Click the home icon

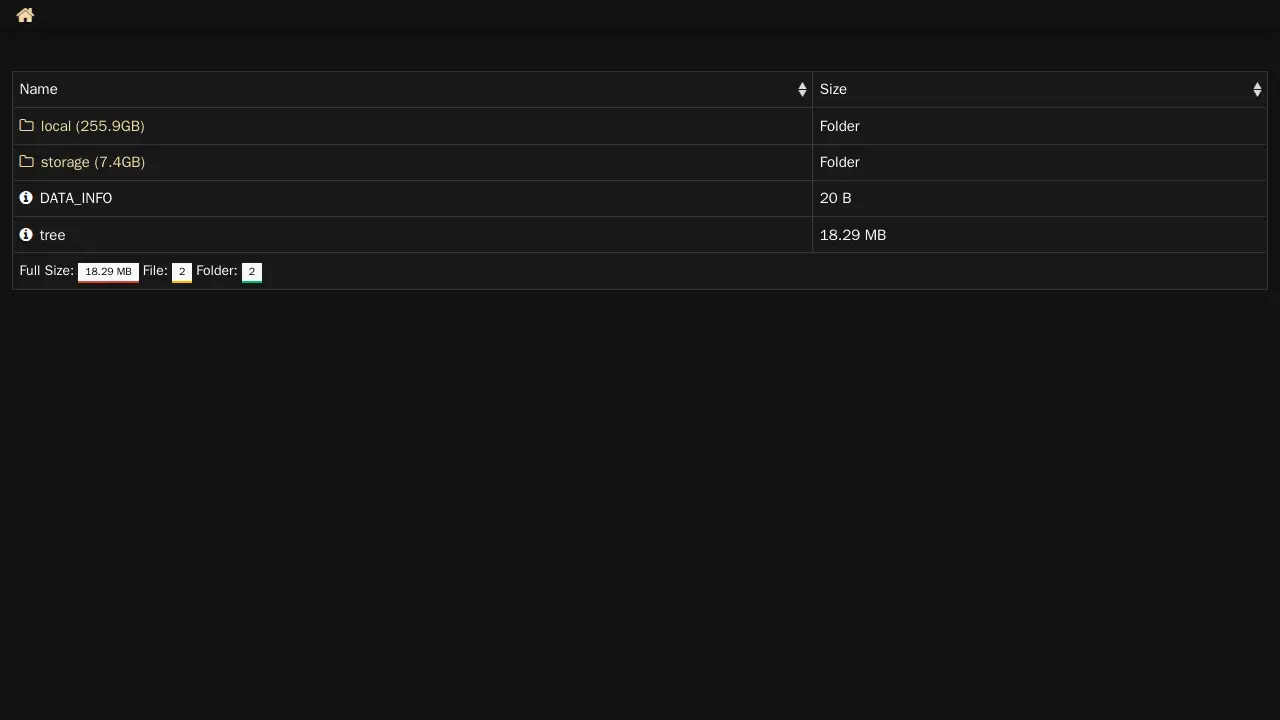click(x=25, y=15)
